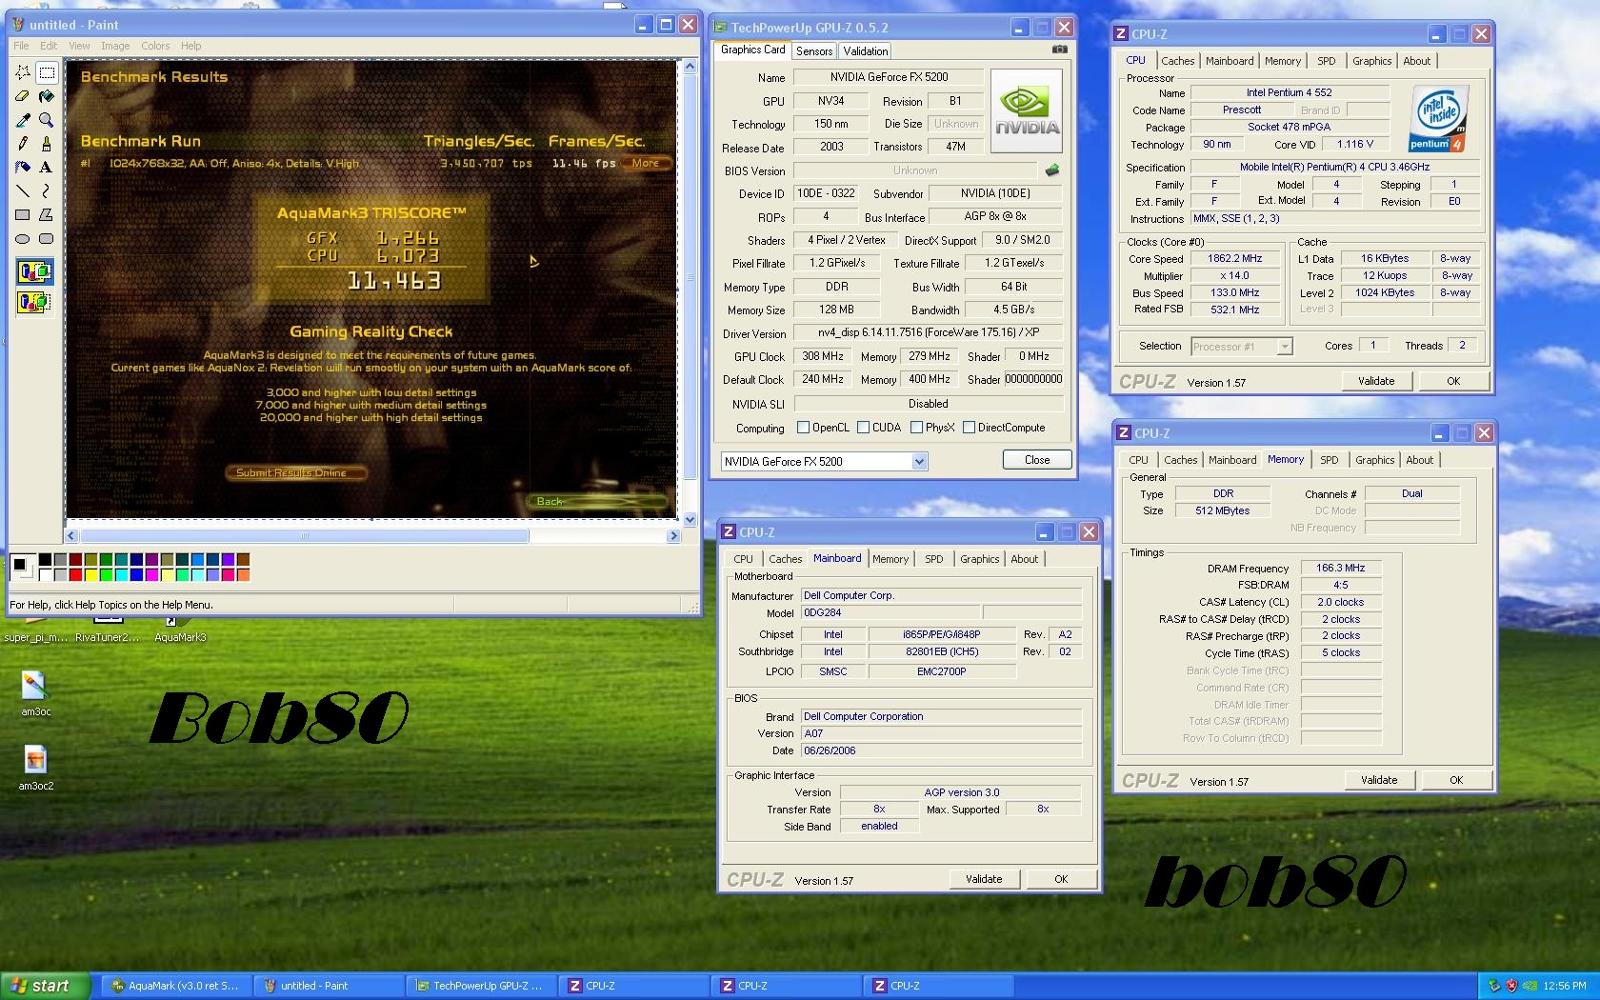Select the Curve tool in Paint
Screen dimensions: 1600x1000
pyautogui.click(x=46, y=191)
